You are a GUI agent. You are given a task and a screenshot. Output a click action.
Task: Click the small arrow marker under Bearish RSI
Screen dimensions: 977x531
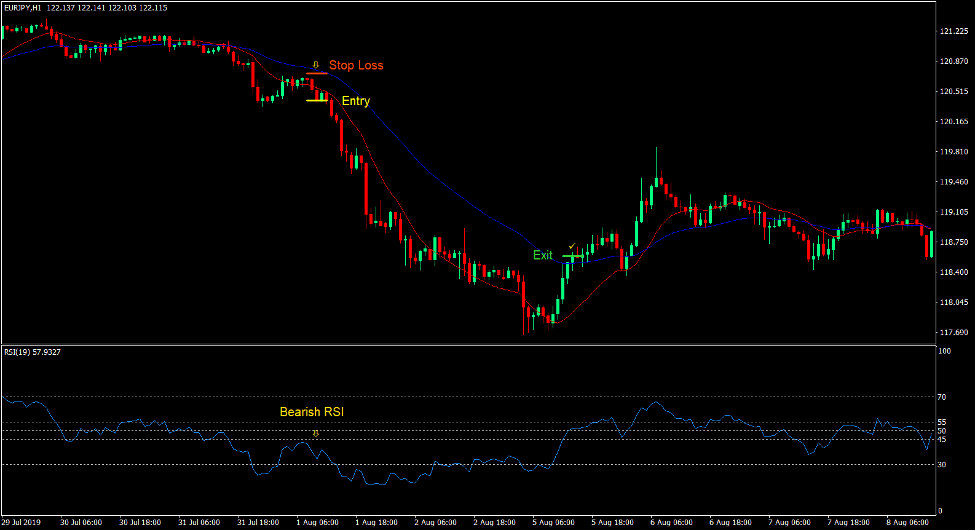click(x=315, y=433)
